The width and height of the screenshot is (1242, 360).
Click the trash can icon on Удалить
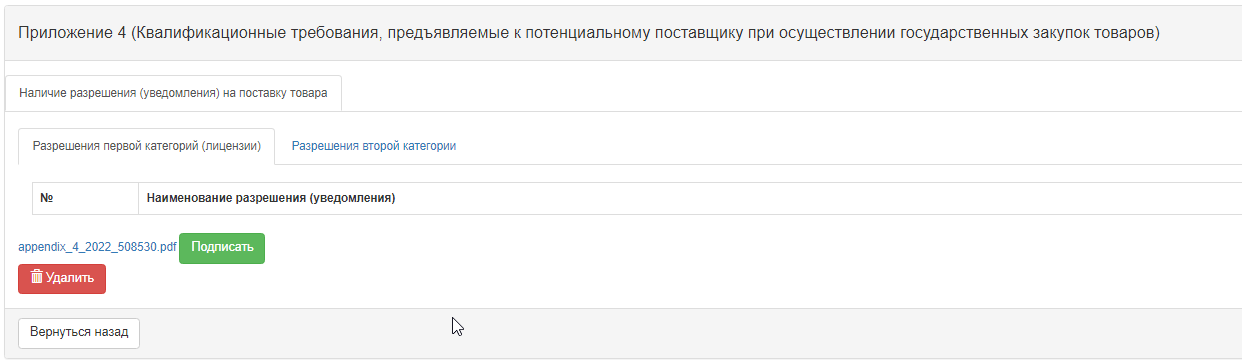tap(36, 278)
